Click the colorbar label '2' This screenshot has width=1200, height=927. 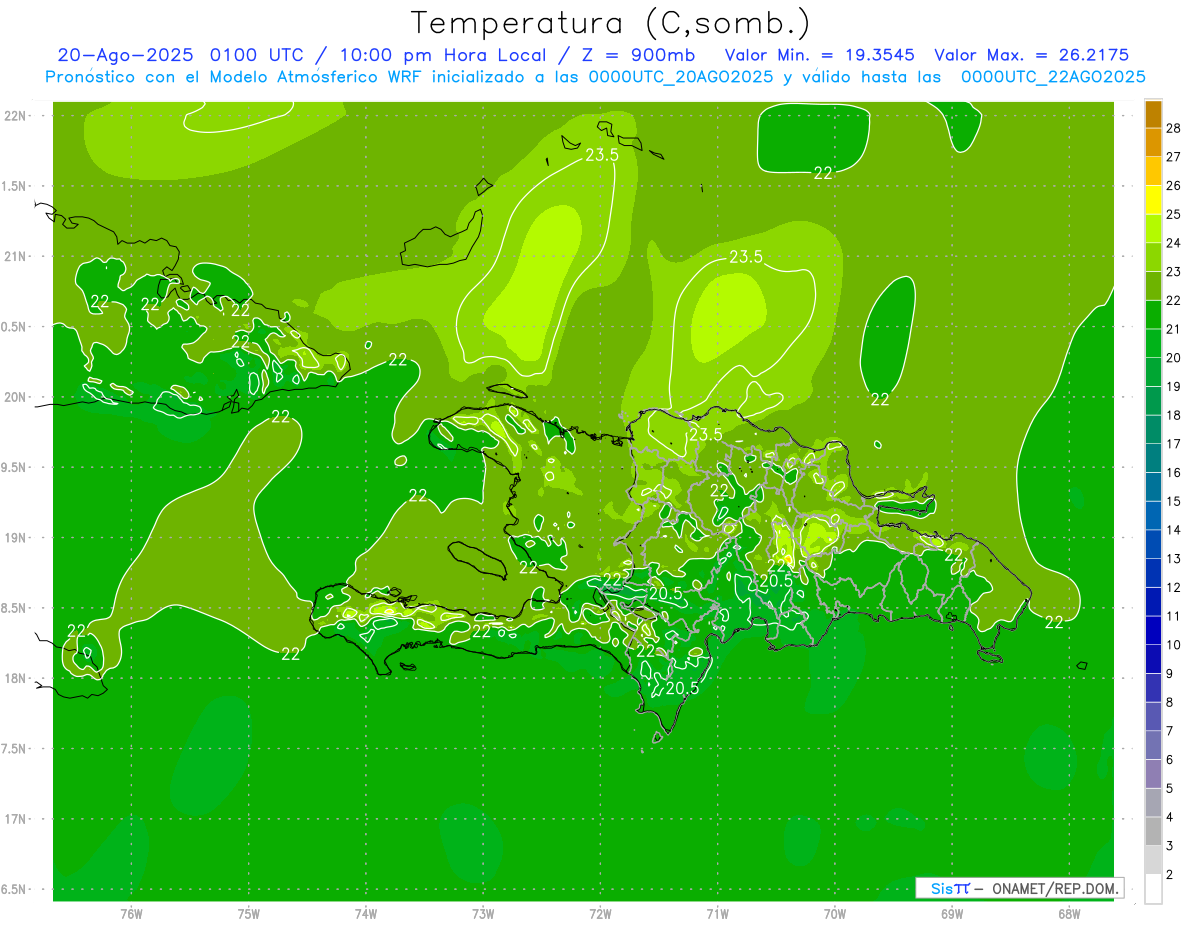(x=1170, y=875)
